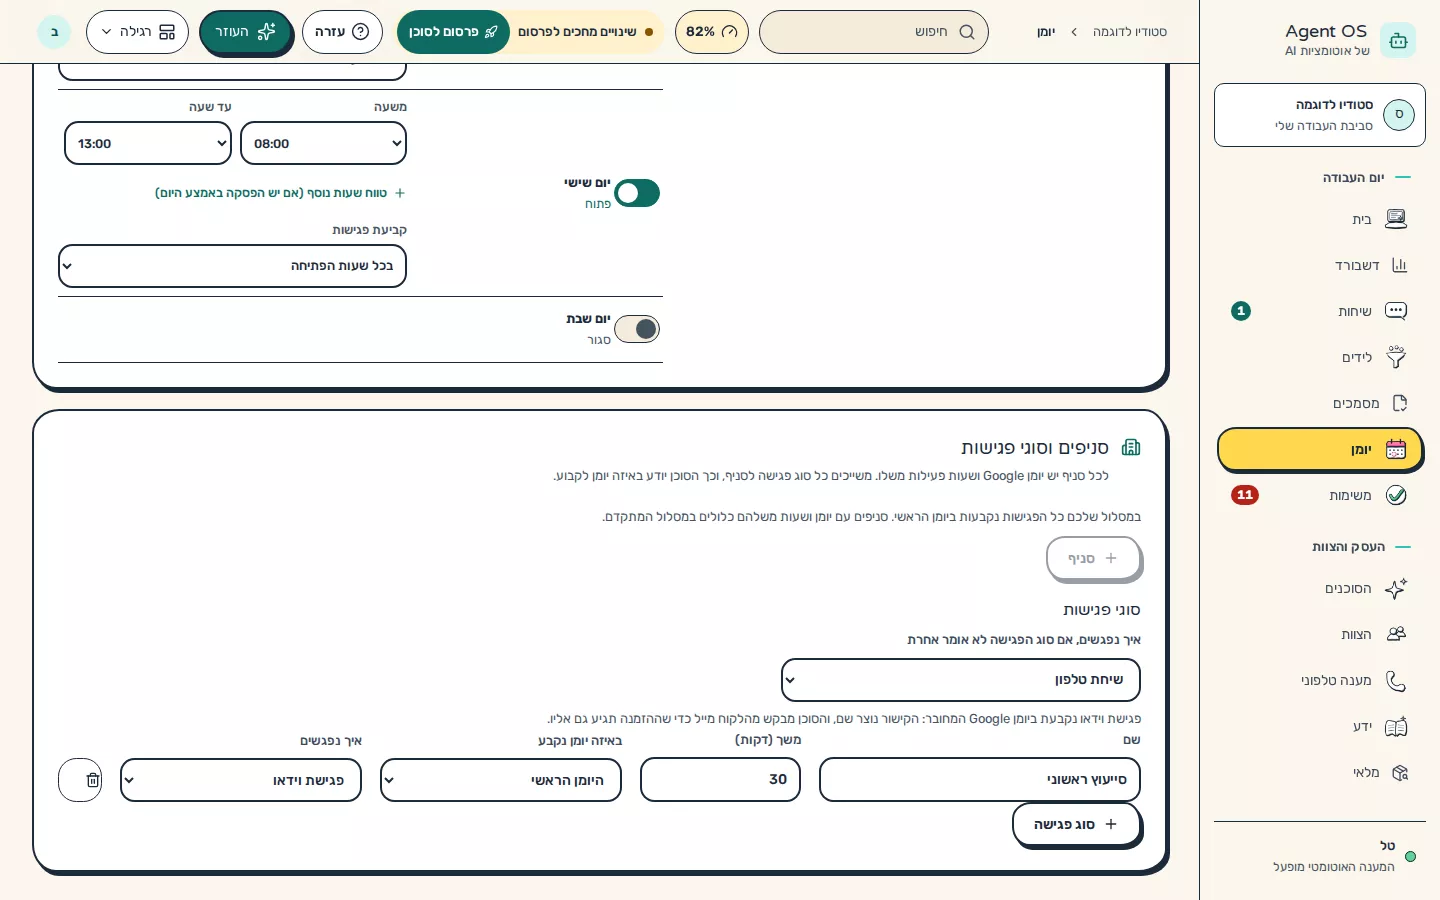Screen dimensions: 1440x900
Task: Click the user avatar ב
Action: click(x=54, y=32)
